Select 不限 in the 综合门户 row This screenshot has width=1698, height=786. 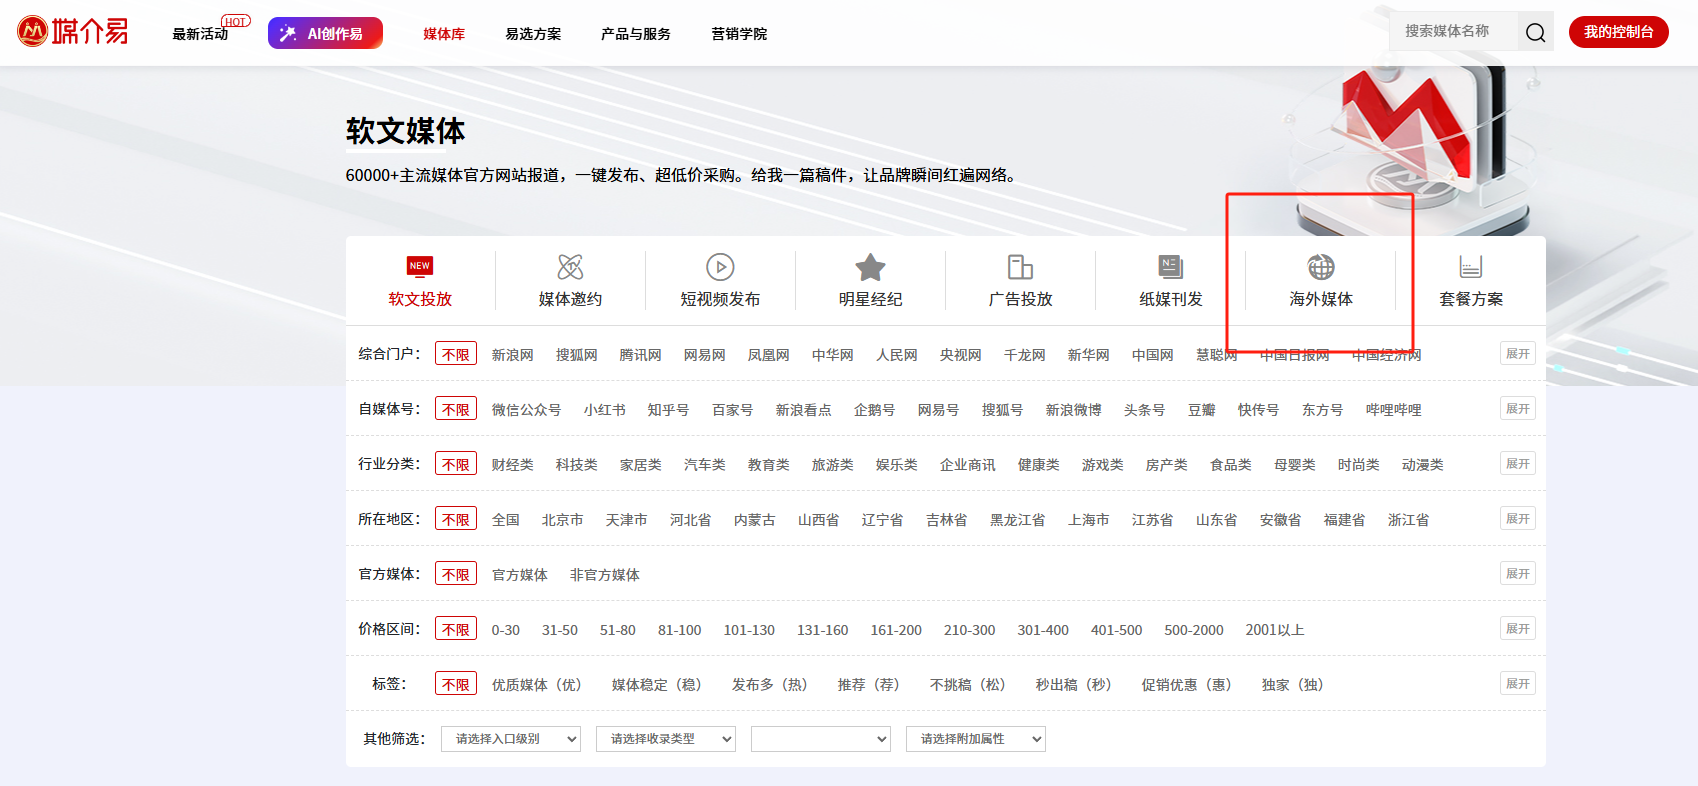pyautogui.click(x=456, y=354)
